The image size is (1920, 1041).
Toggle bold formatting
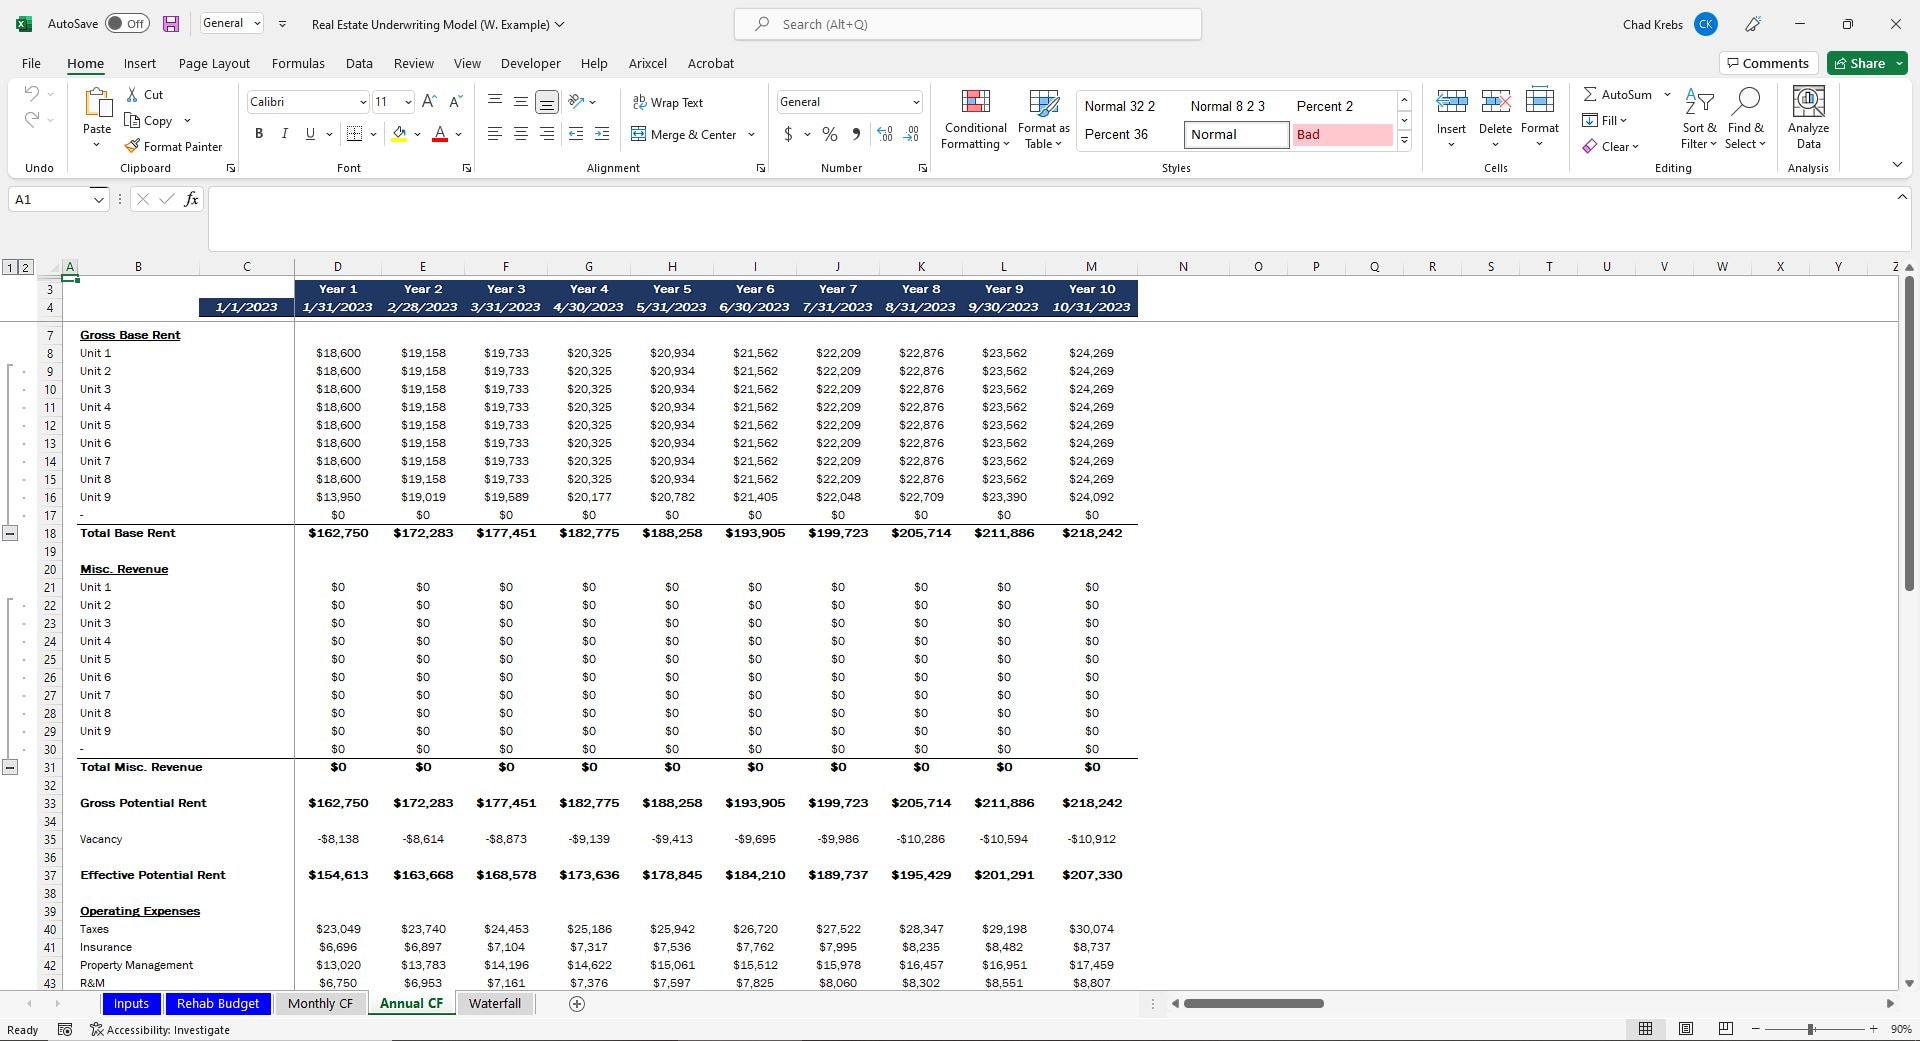click(259, 132)
